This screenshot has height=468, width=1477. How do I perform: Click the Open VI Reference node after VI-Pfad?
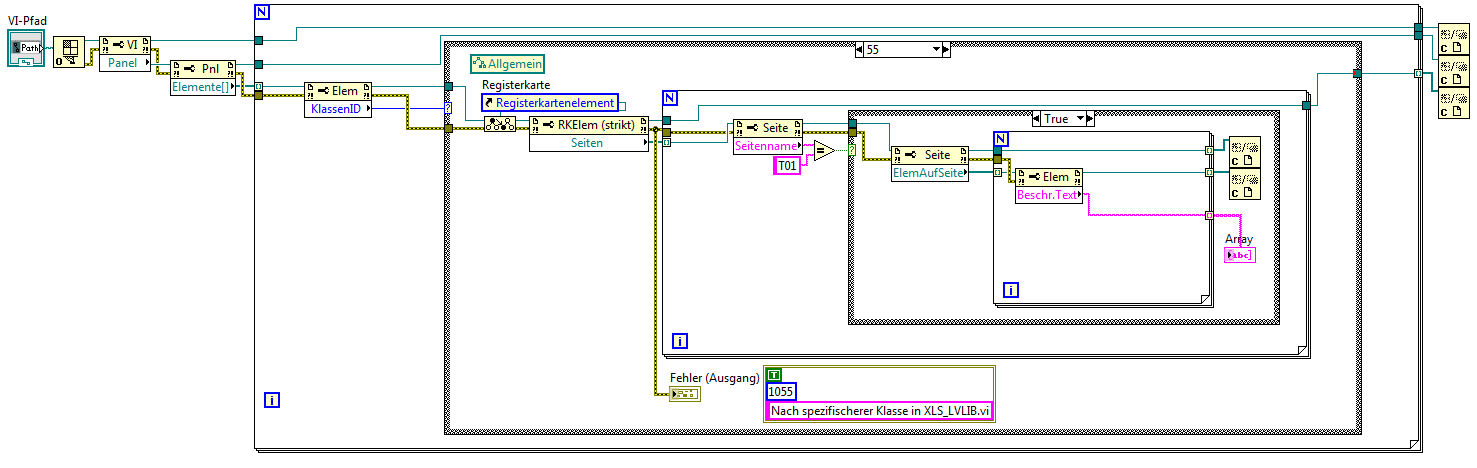pos(68,50)
